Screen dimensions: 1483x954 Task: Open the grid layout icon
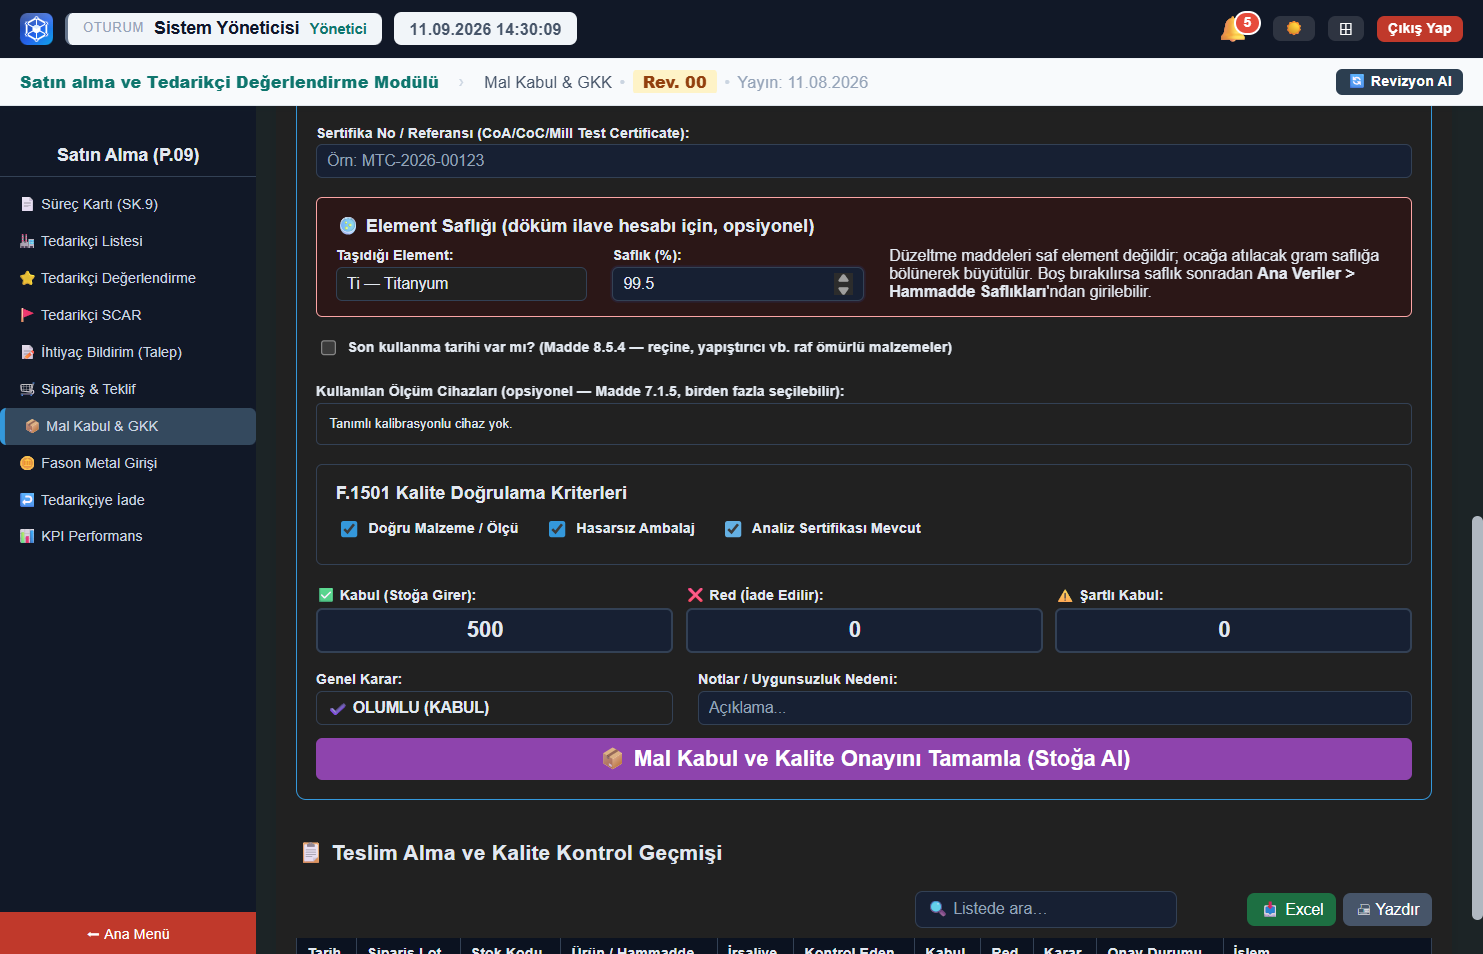[1346, 28]
